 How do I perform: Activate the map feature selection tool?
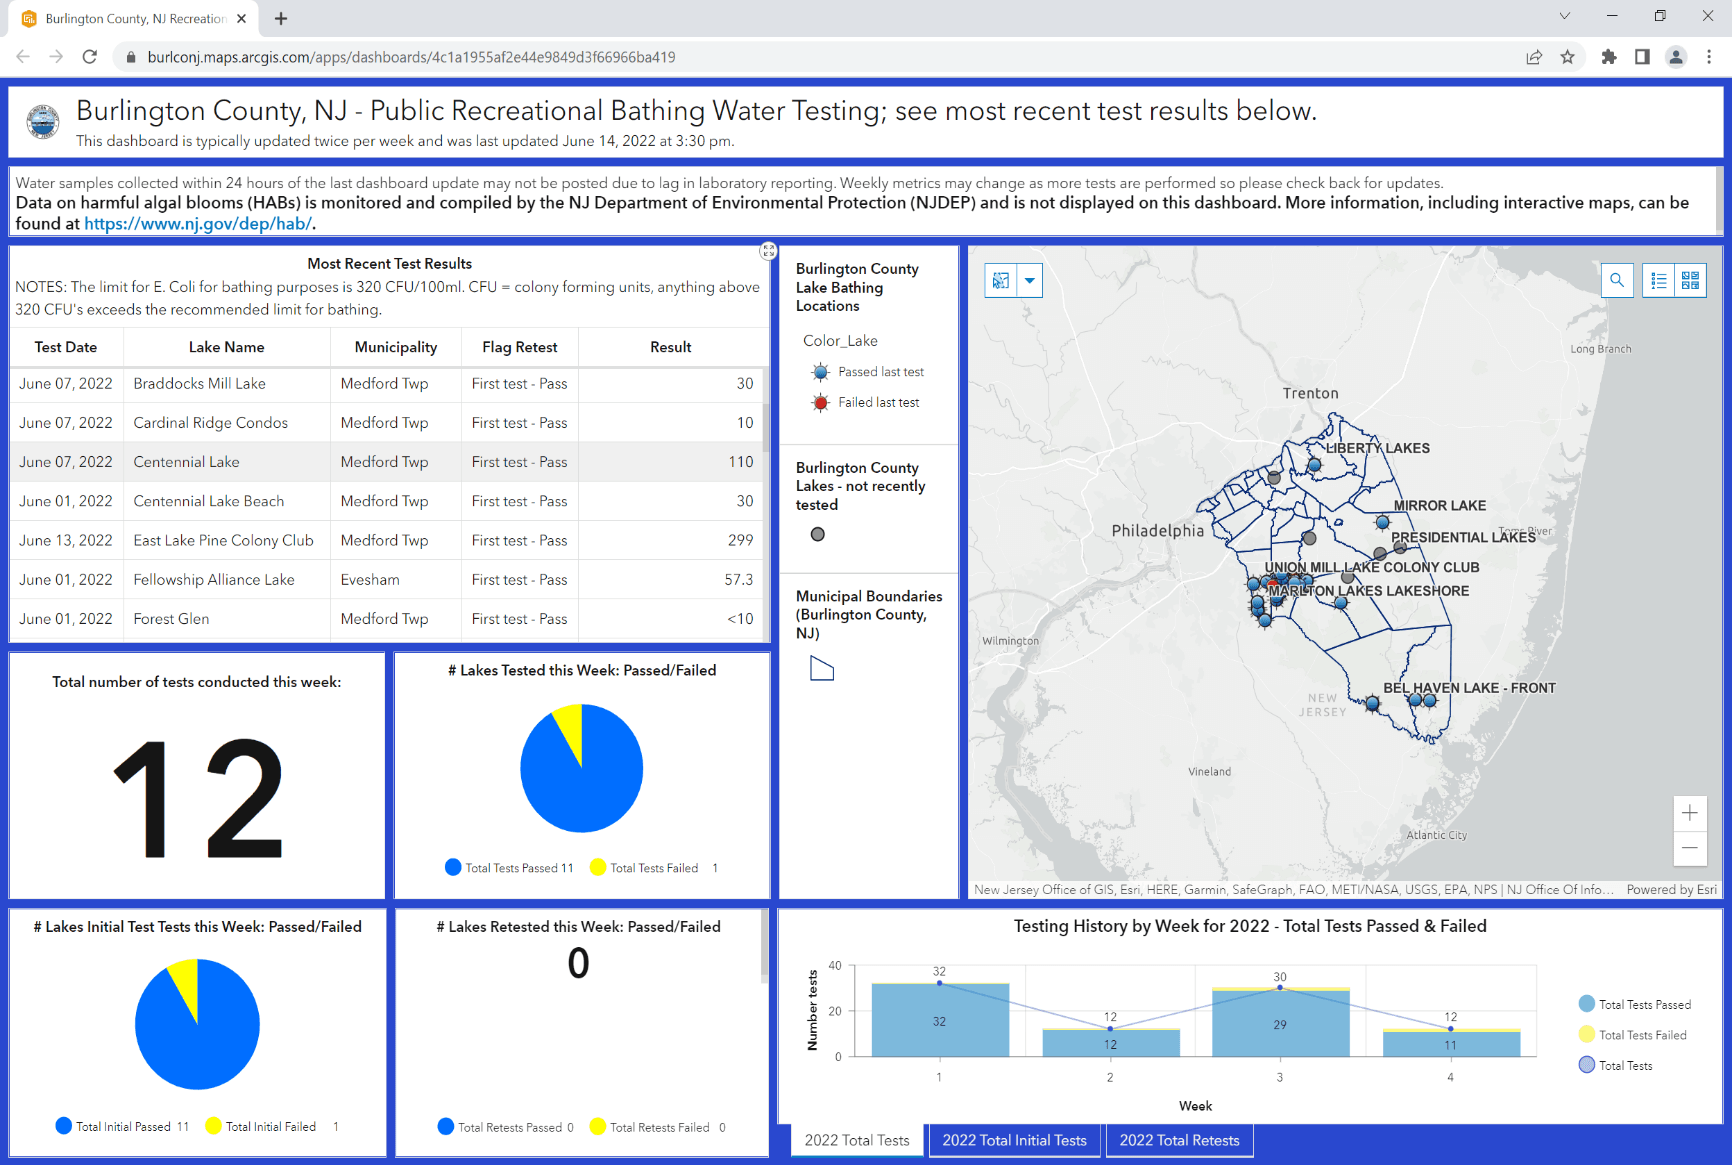pyautogui.click(x=1001, y=281)
